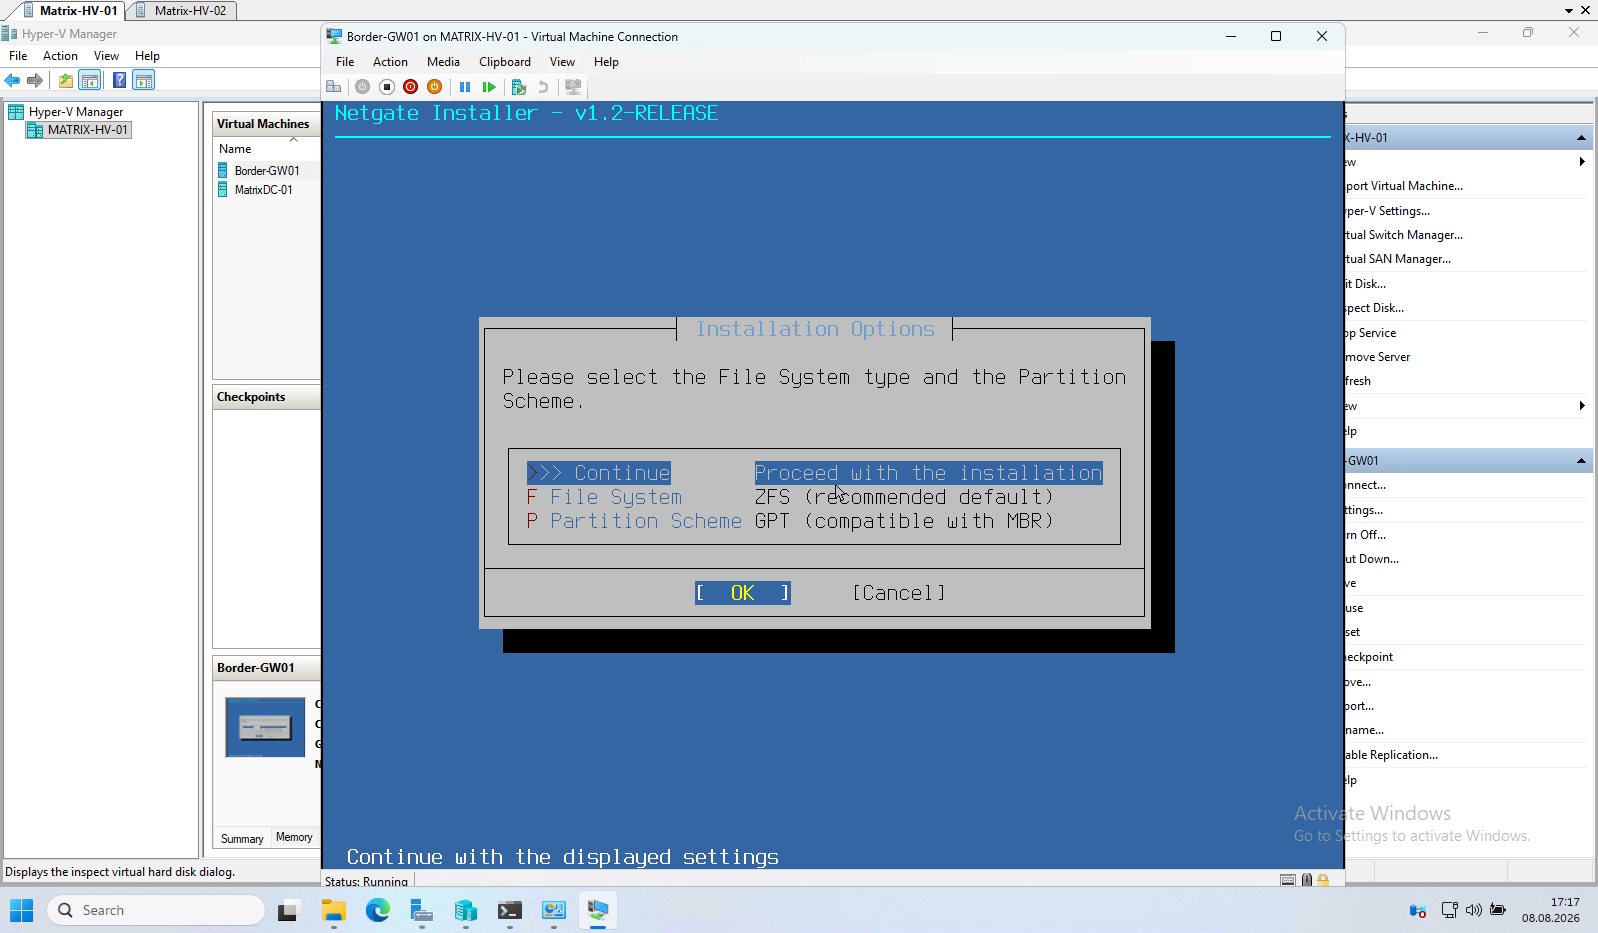Click the orange Save VM state icon
The image size is (1598, 933).
434,87
